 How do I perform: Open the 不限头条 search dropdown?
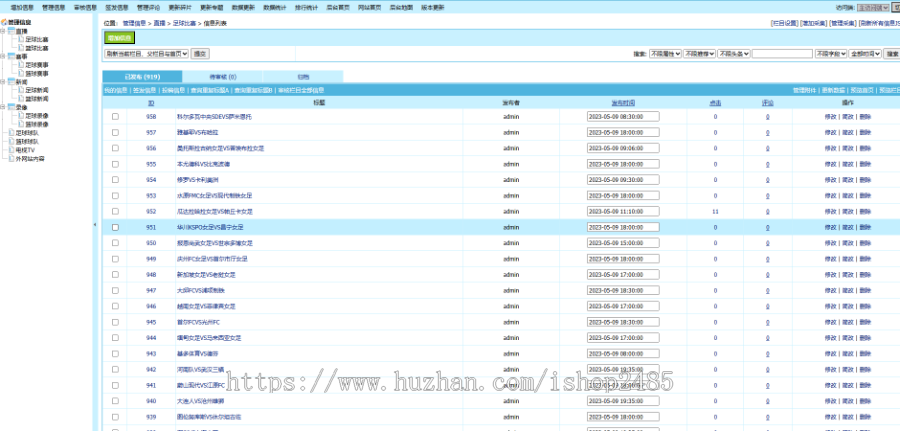(x=734, y=53)
